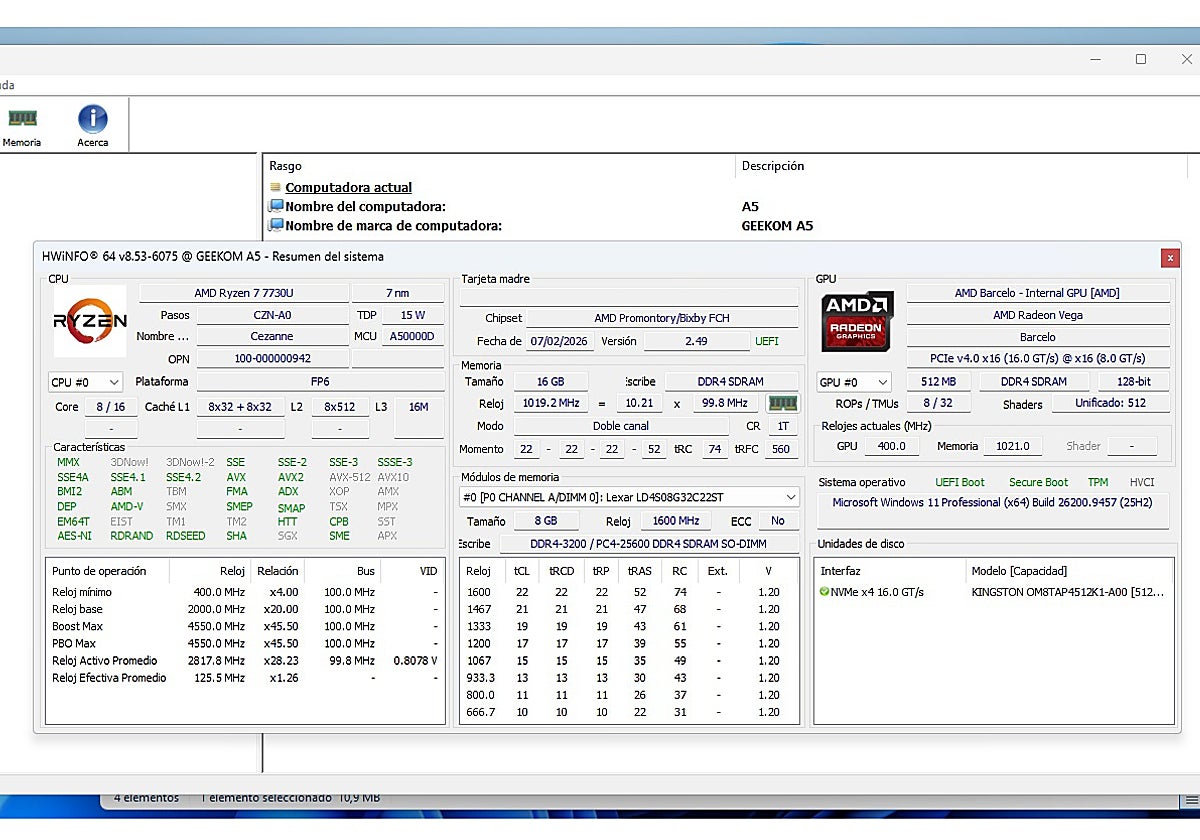The width and height of the screenshot is (1200, 840).
Task: Click the MCU A50000D value
Action: (x=413, y=336)
